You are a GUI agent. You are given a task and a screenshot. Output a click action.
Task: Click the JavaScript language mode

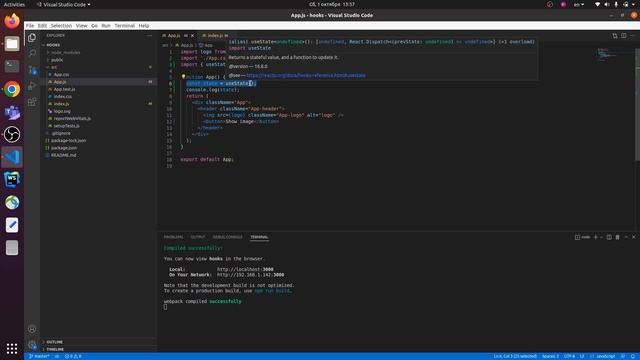605,356
